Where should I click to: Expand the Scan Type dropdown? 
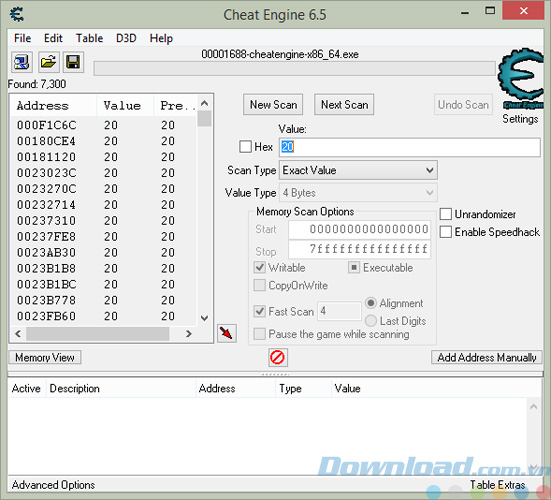point(358,170)
